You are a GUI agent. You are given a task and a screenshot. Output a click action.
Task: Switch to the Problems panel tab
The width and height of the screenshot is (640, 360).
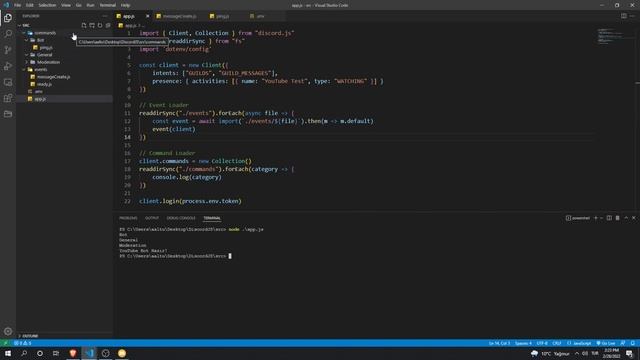[x=128, y=218]
